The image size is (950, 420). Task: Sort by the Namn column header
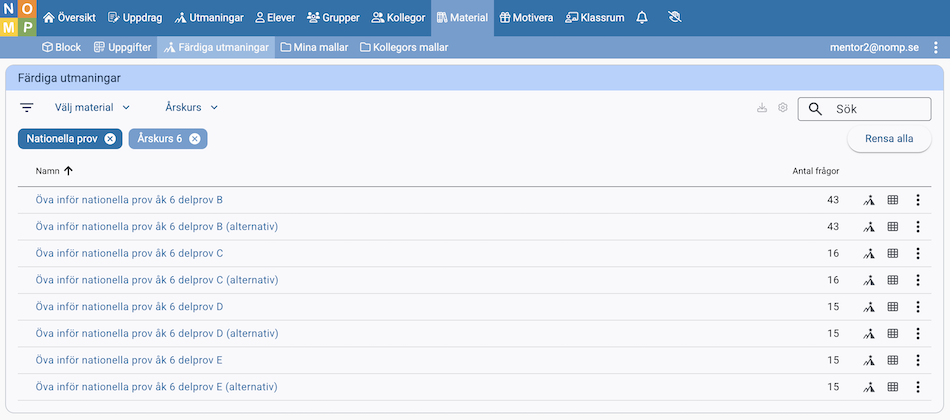[x=54, y=171]
